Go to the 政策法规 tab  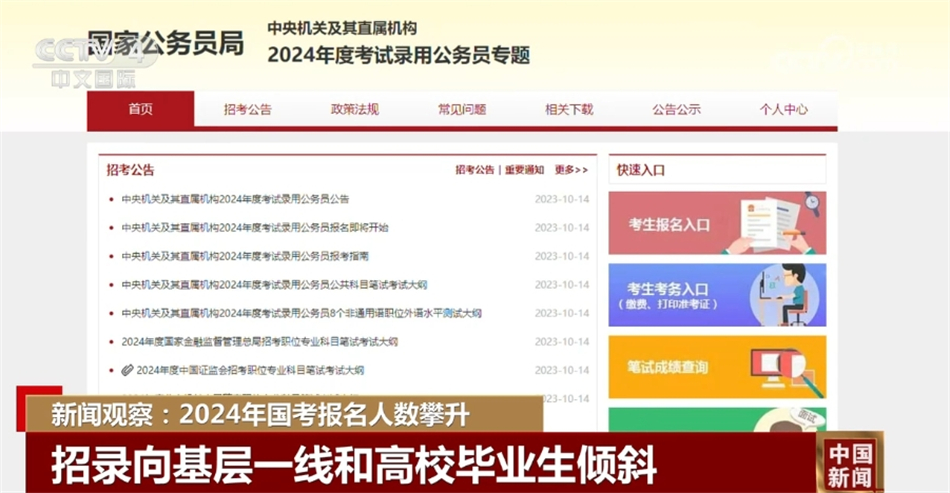[x=355, y=109]
